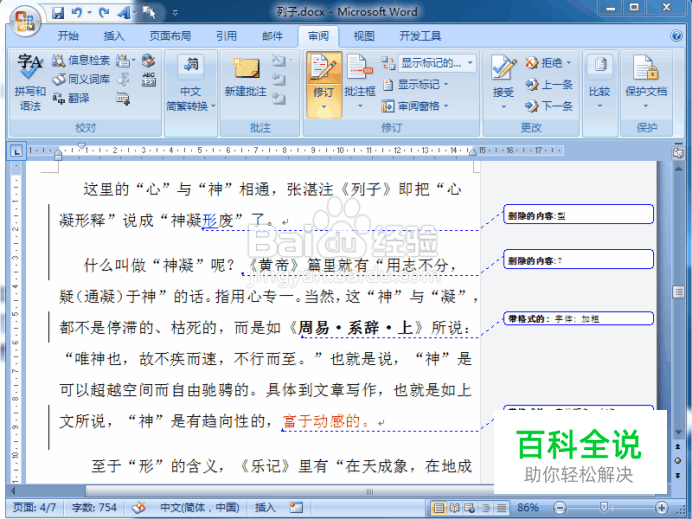692x519 pixels.
Task: Open 信息检索 research pane
Action: click(81, 60)
